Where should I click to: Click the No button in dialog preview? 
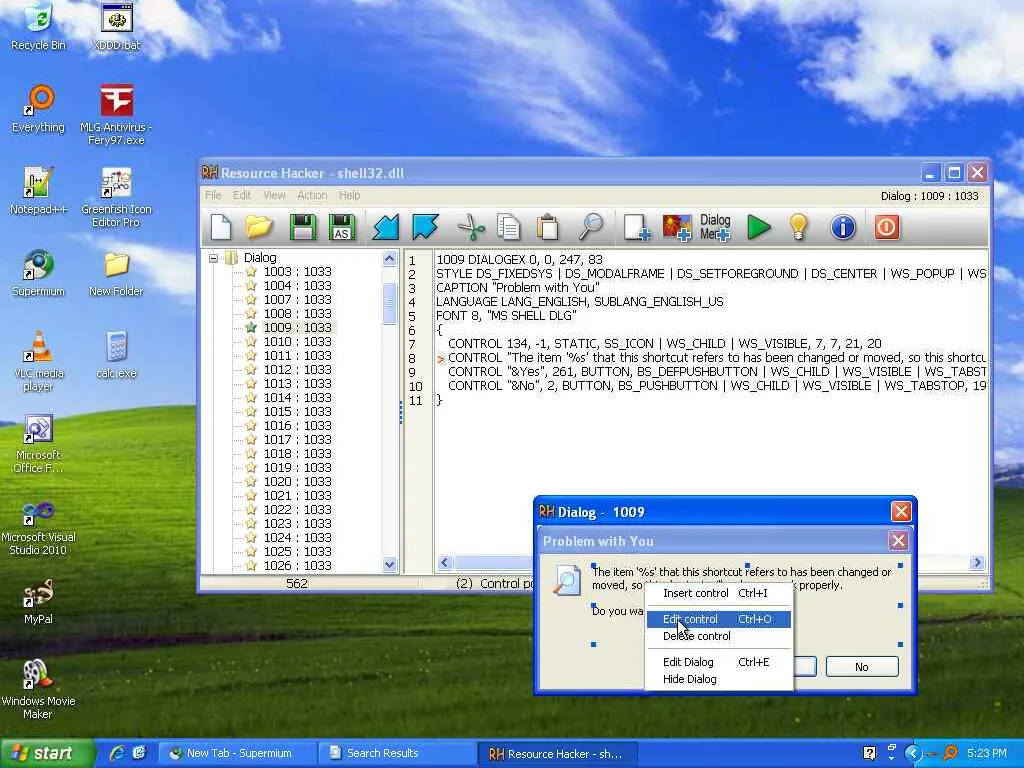861,667
